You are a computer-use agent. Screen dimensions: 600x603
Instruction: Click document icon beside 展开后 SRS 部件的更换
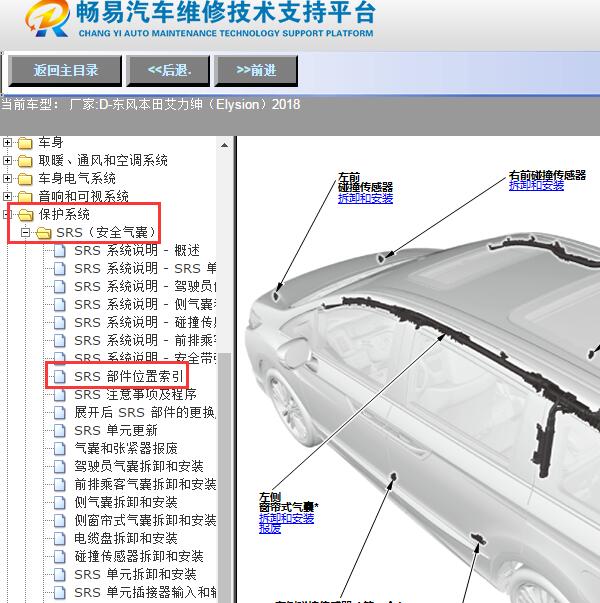point(59,412)
